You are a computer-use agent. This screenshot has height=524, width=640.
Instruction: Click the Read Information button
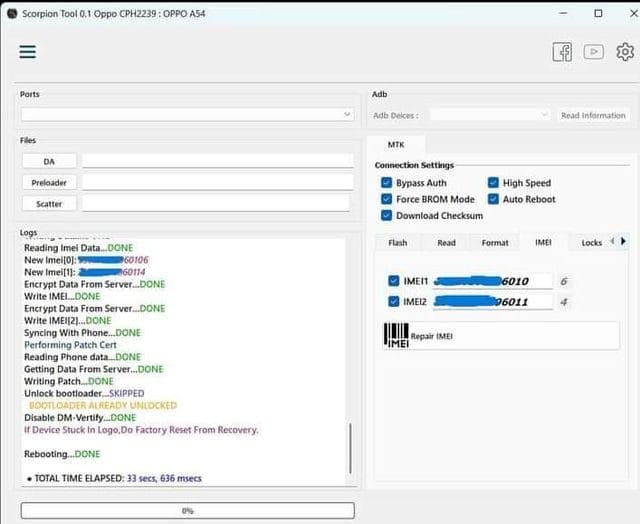593,115
